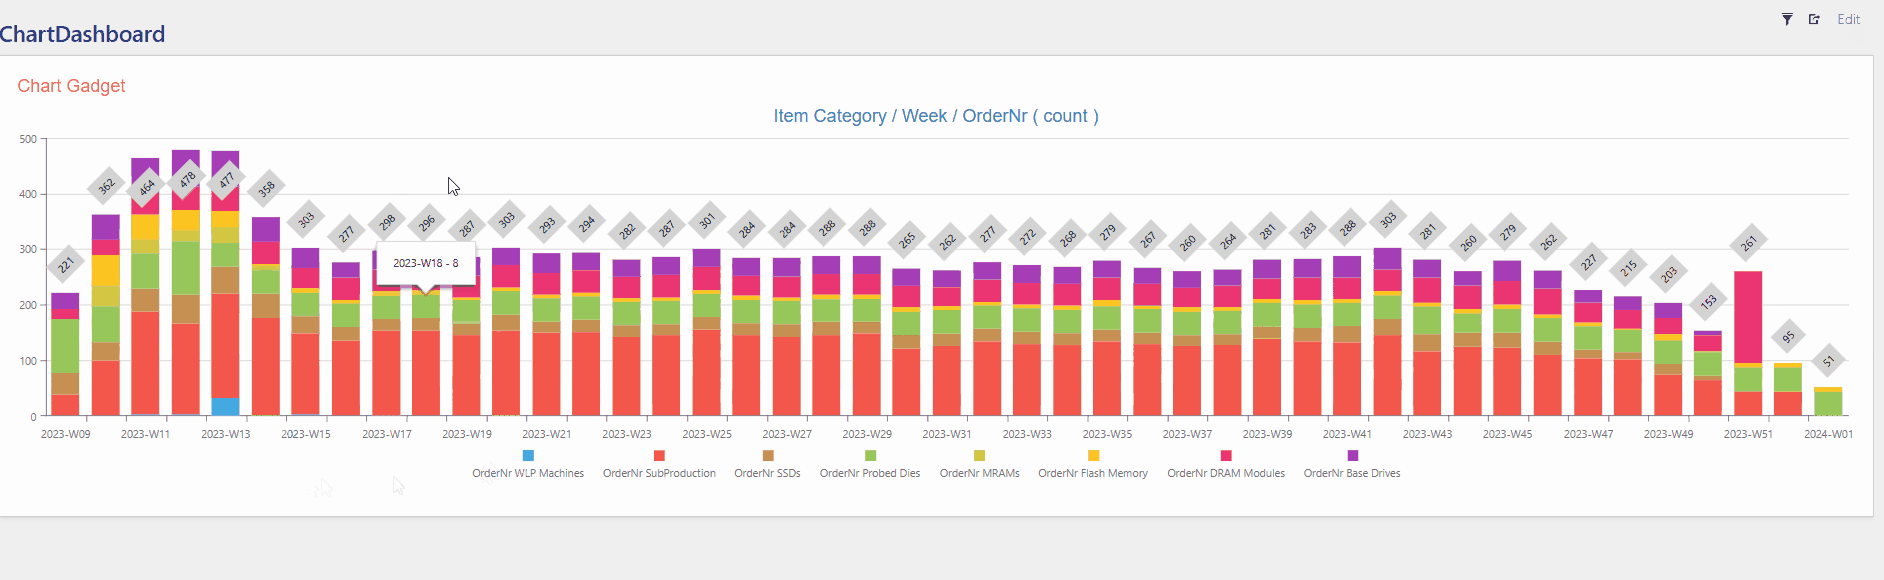Toggle OrderNr WLP Machines blue legend marker
Image resolution: width=1884 pixels, height=580 pixels.
(x=528, y=456)
